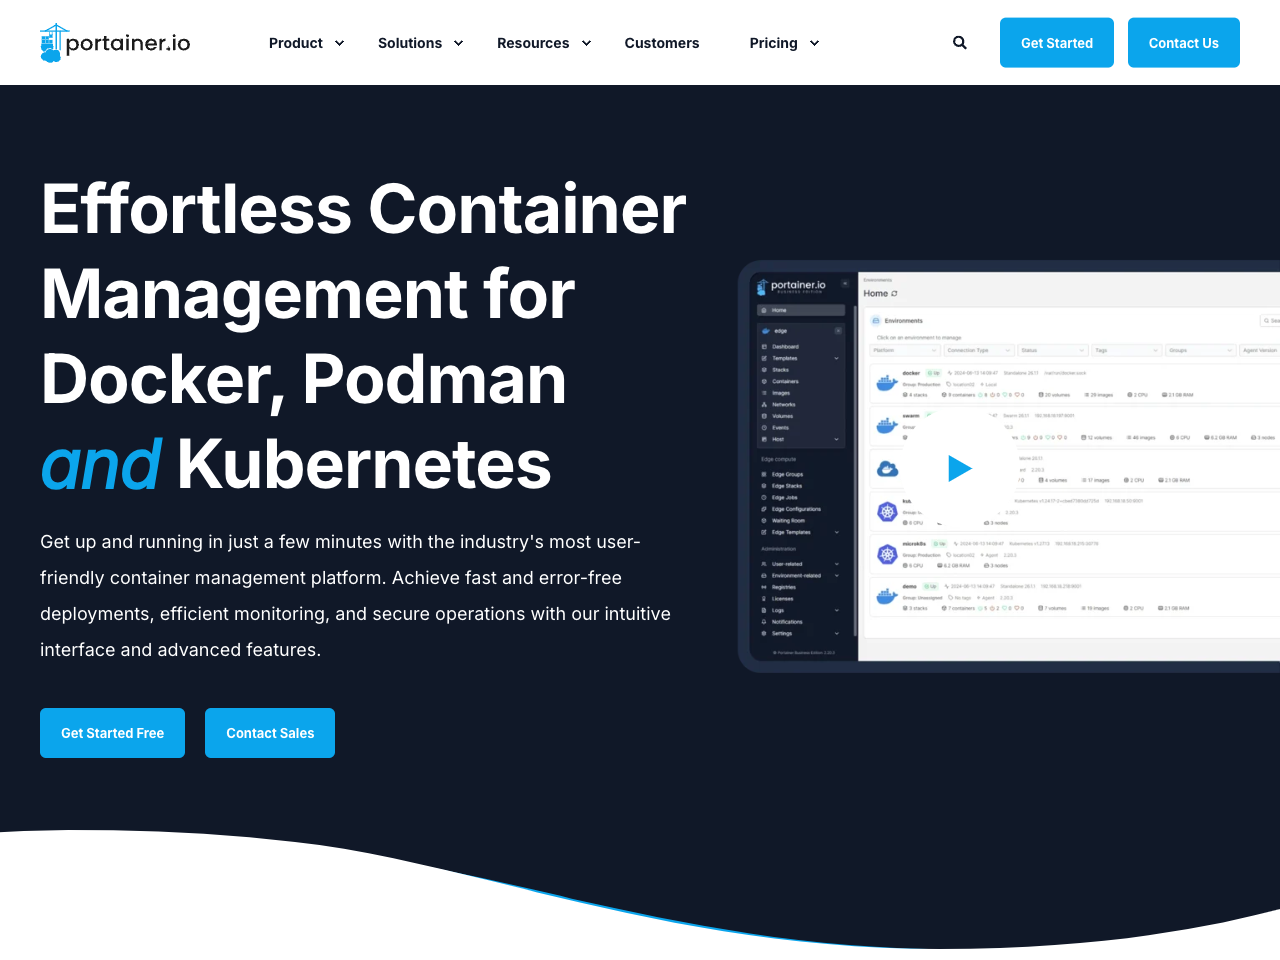Go to the Customers page
Screen dimensions: 1280x960
tap(662, 43)
